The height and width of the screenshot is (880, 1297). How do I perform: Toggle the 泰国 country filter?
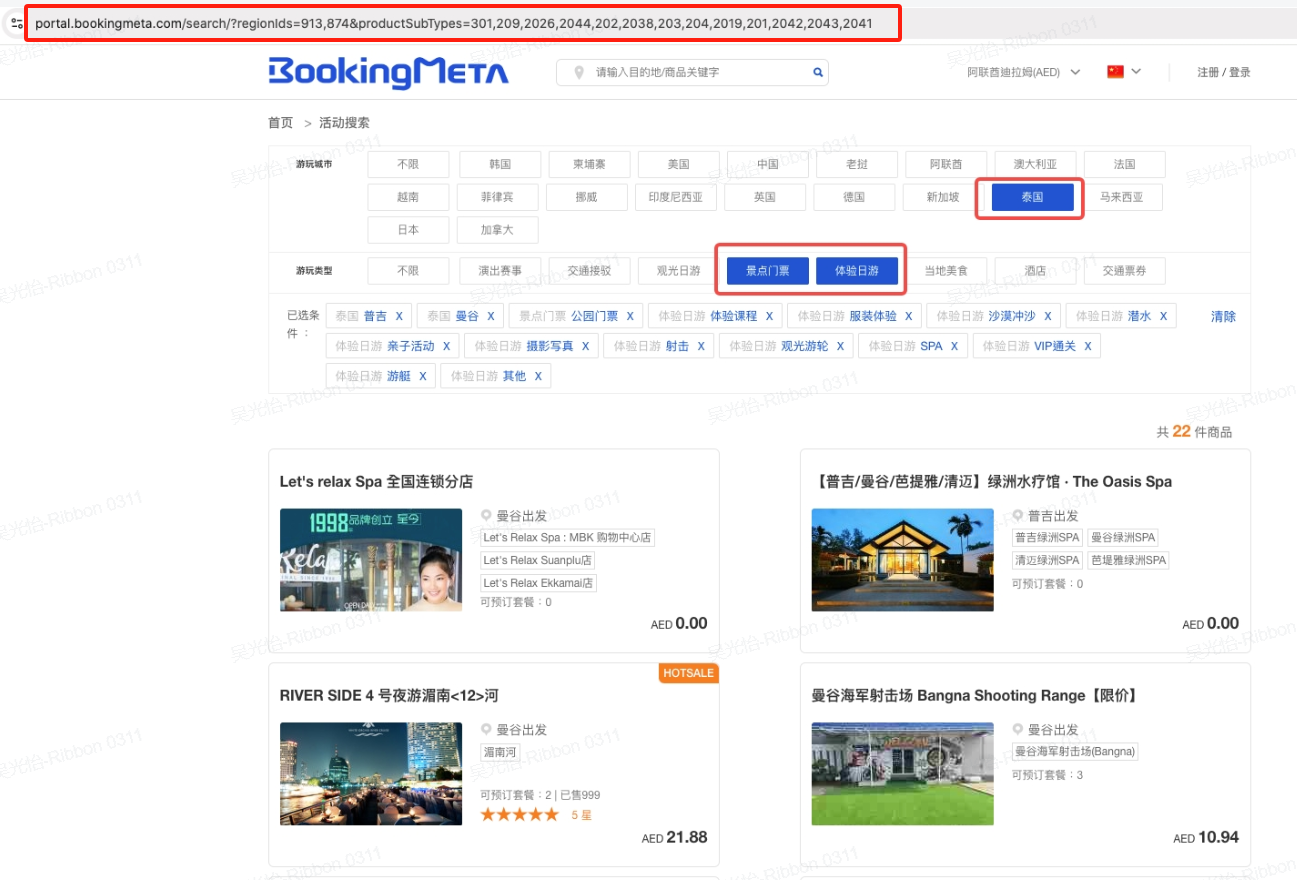pos(1032,197)
